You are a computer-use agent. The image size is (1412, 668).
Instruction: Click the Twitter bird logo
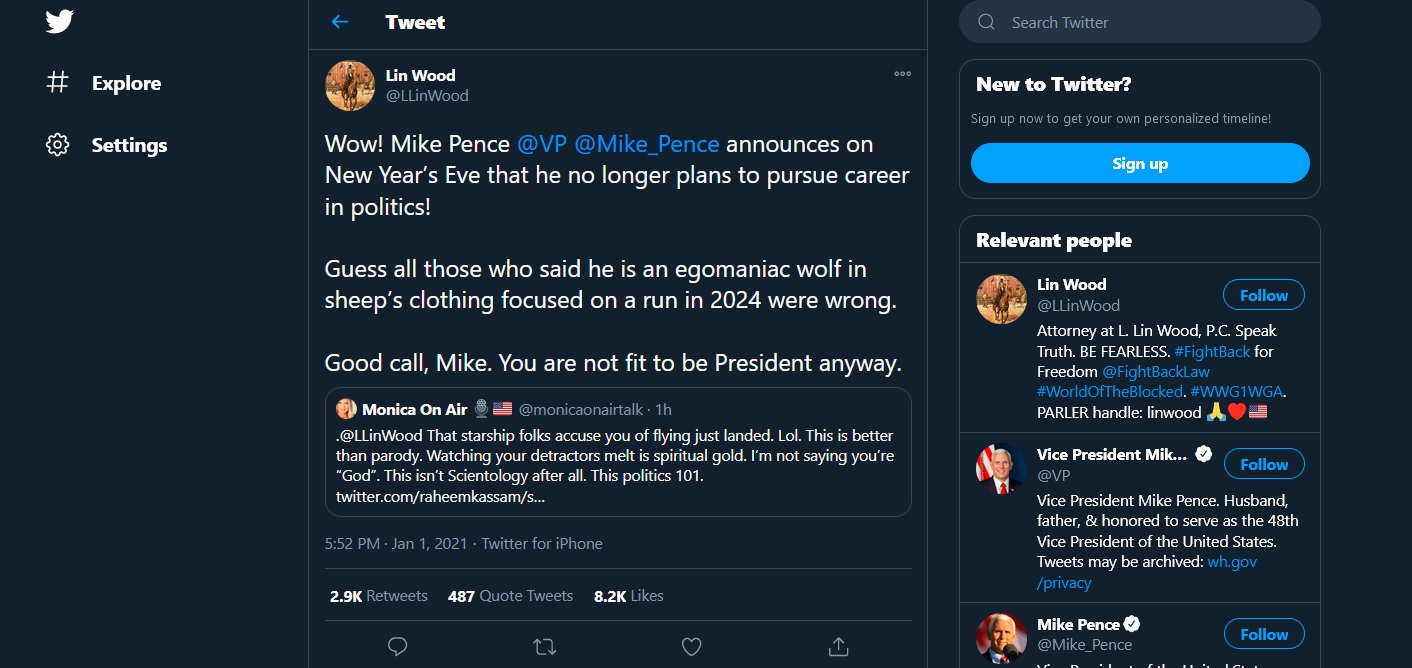click(x=59, y=21)
